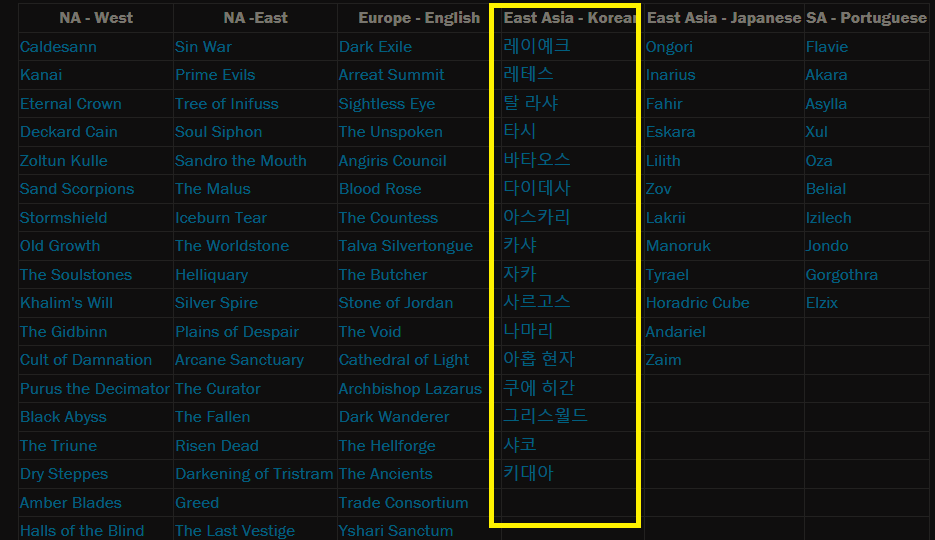Click the Angiris Council link
Image resolution: width=935 pixels, height=540 pixels.
coord(392,161)
